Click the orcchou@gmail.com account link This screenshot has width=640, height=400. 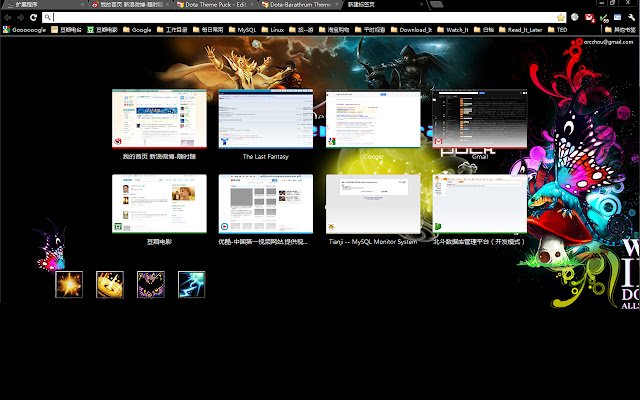pos(608,42)
